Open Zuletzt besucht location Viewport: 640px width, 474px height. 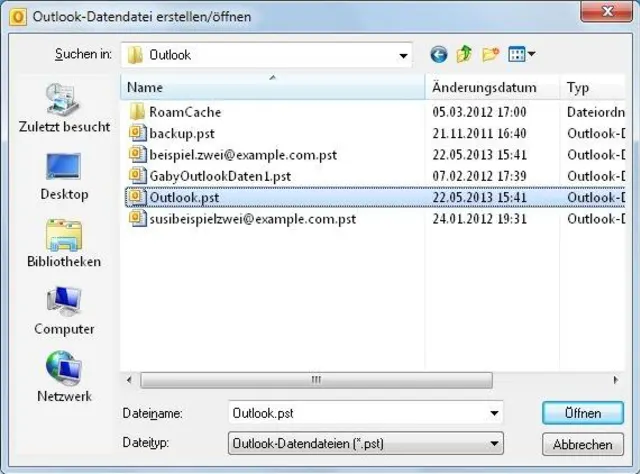click(64, 108)
